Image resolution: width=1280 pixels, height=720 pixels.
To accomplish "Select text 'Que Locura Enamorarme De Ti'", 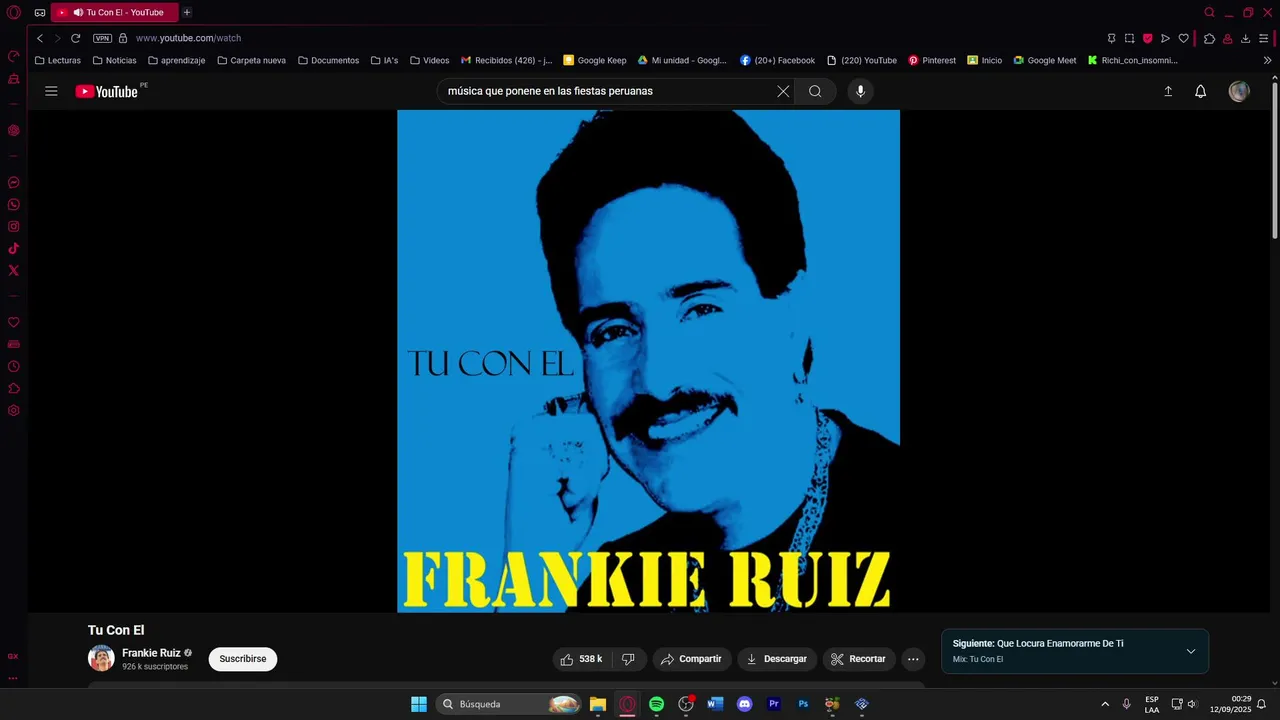I will click(1060, 644).
